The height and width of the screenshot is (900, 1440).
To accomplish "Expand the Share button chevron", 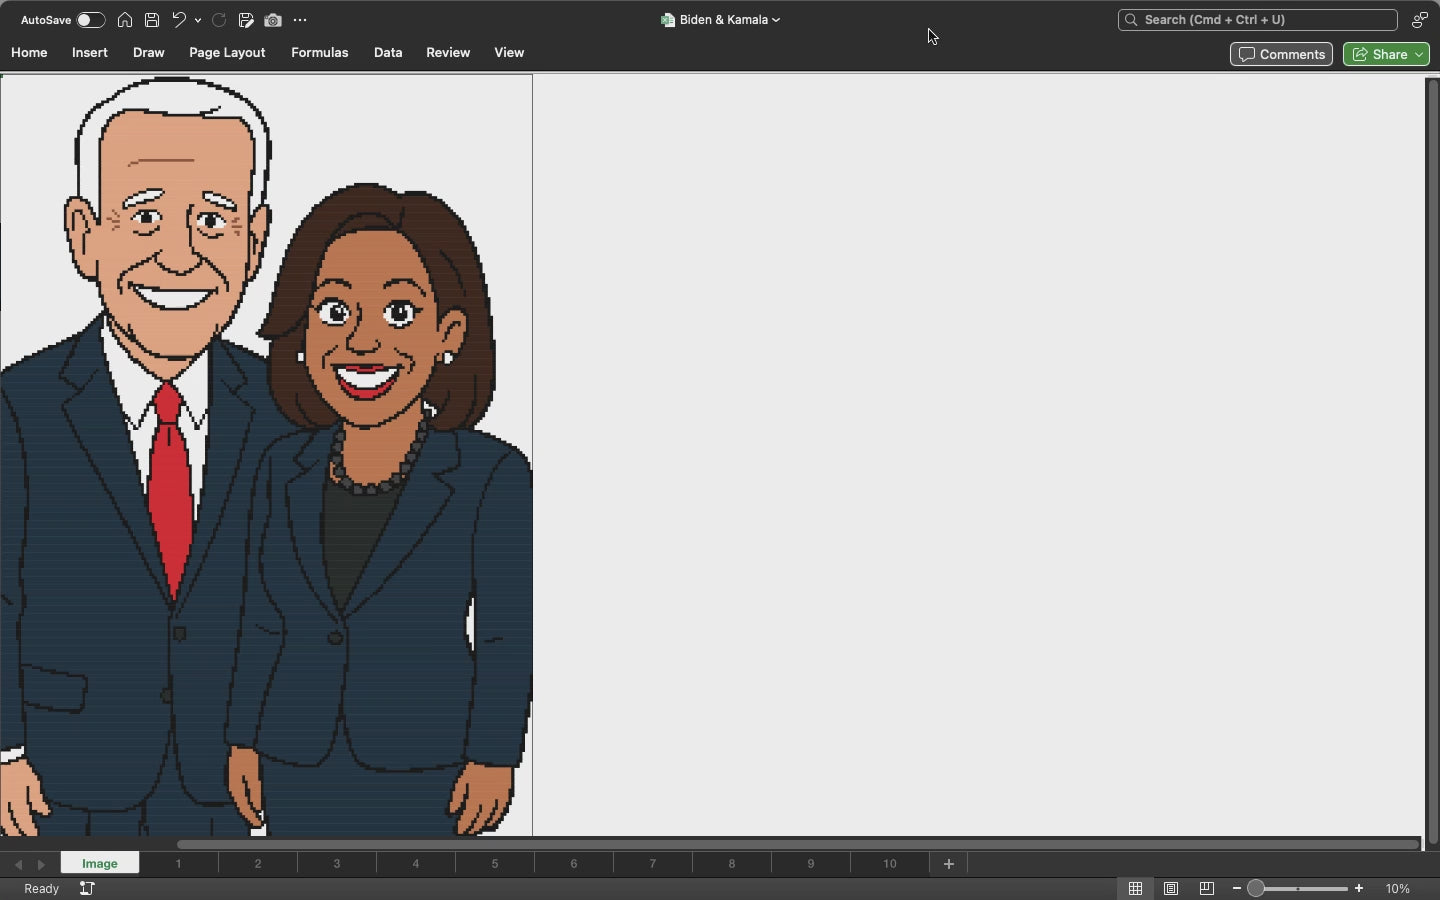I will (x=1417, y=55).
